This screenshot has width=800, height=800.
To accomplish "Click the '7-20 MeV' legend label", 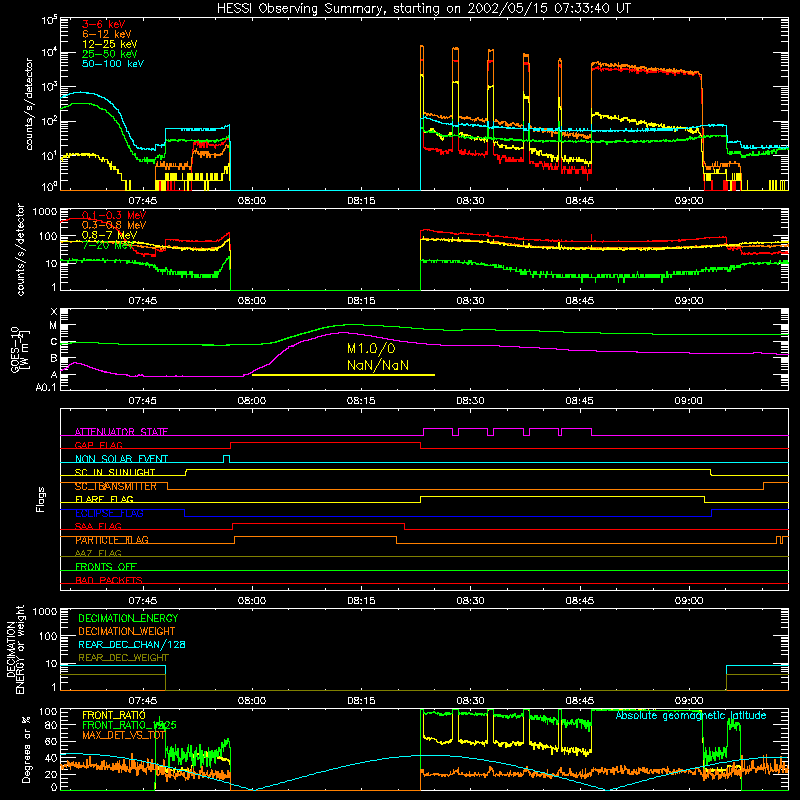I will pyautogui.click(x=106, y=245).
